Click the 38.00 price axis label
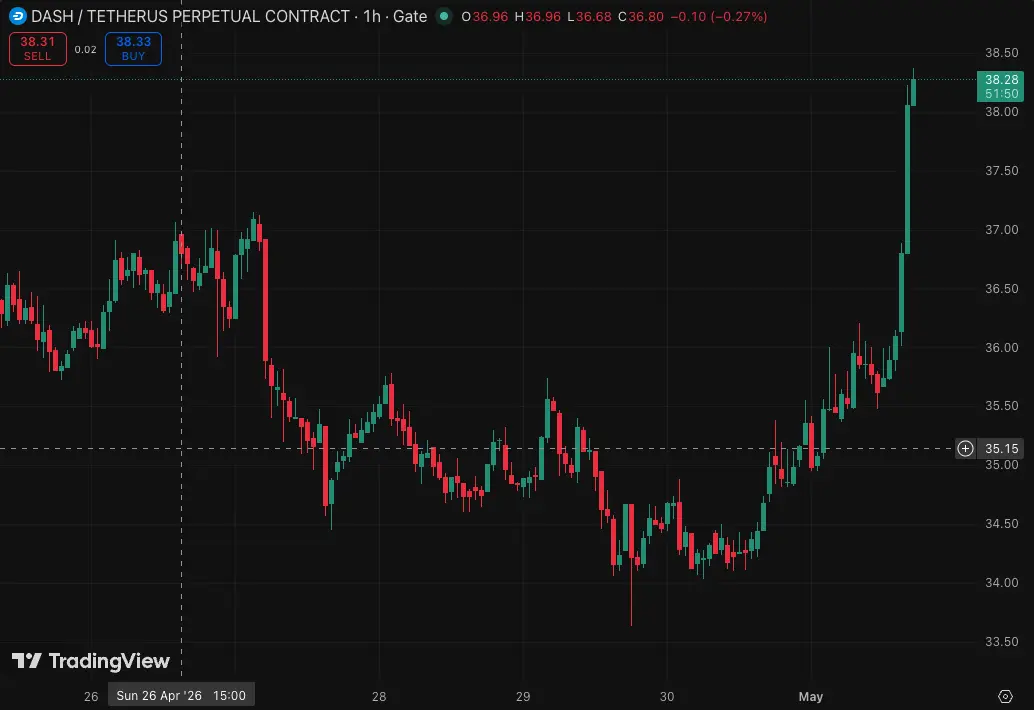This screenshot has width=1034, height=710. click(x=1001, y=111)
